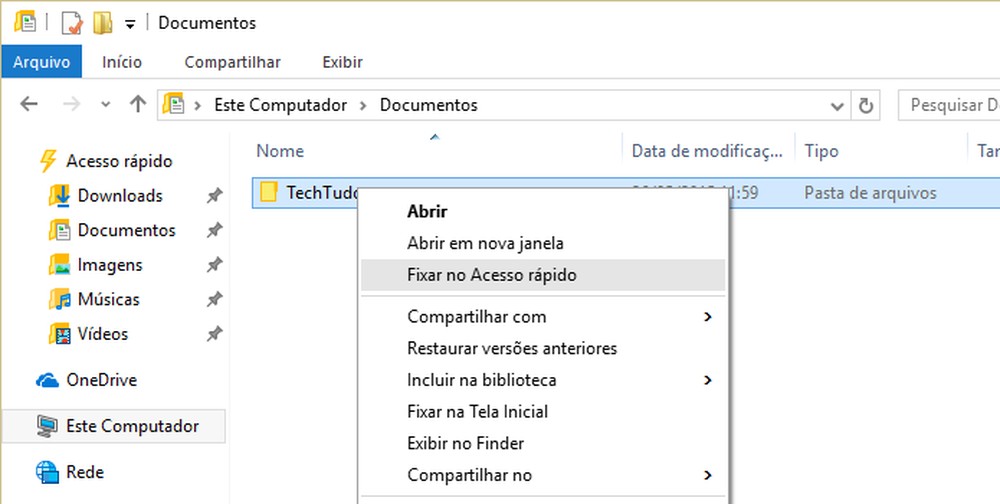Sort by Data de modificação column header
This screenshot has width=1000, height=504.
pyautogui.click(x=709, y=151)
